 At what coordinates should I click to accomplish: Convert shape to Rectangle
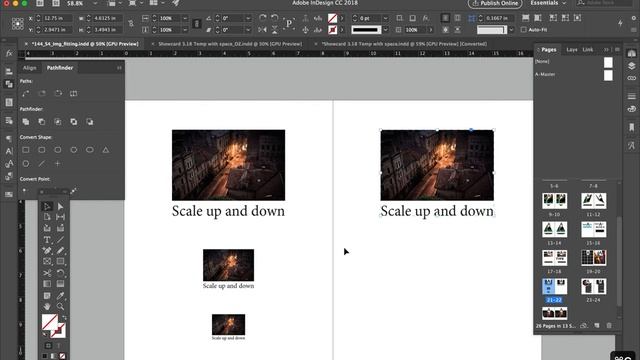[26, 150]
